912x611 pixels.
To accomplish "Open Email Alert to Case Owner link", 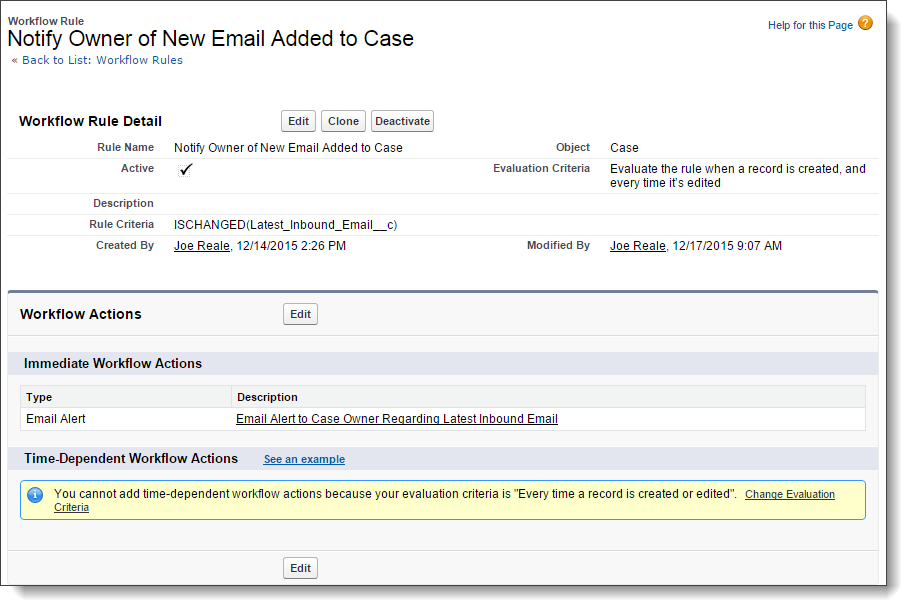I will (397, 419).
